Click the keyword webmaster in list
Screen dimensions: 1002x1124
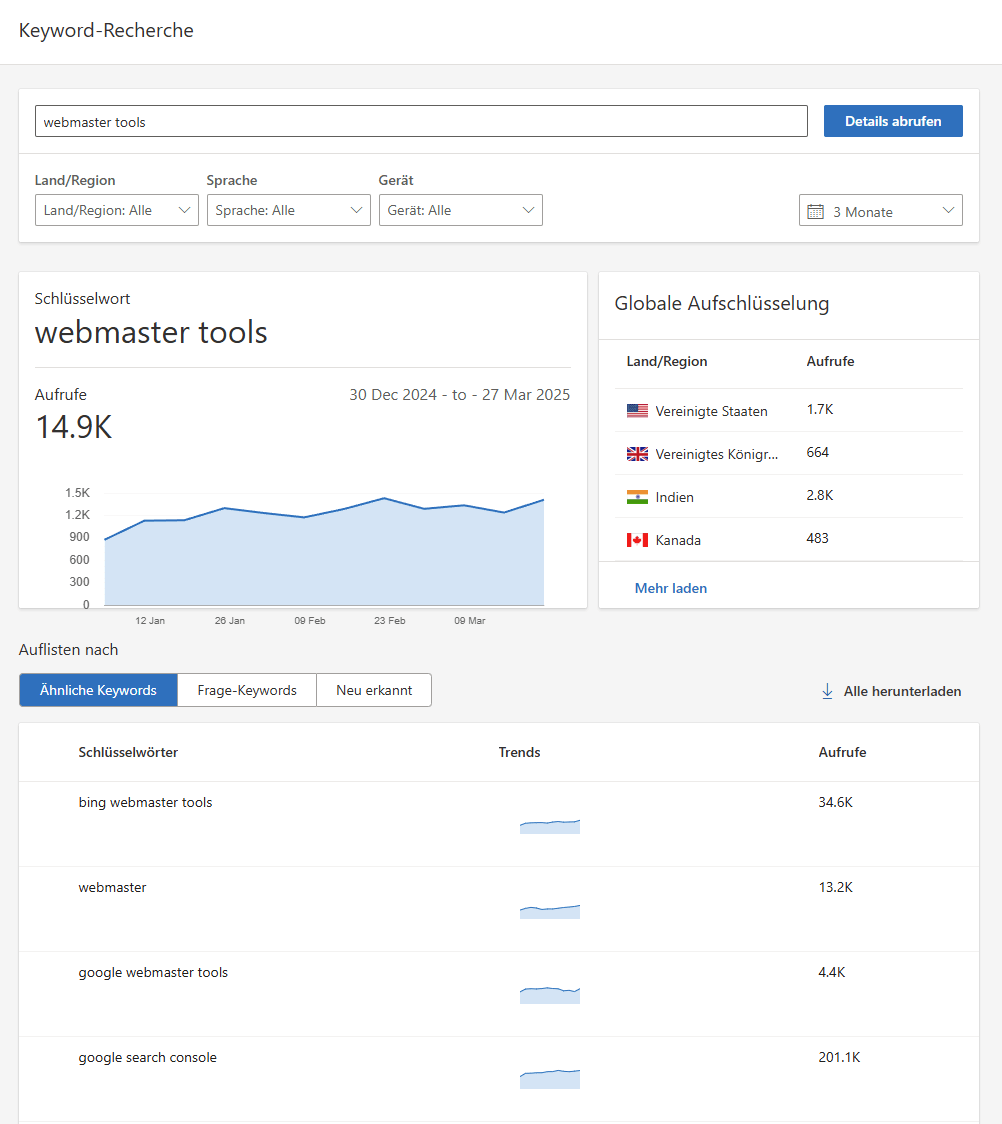click(x=113, y=887)
